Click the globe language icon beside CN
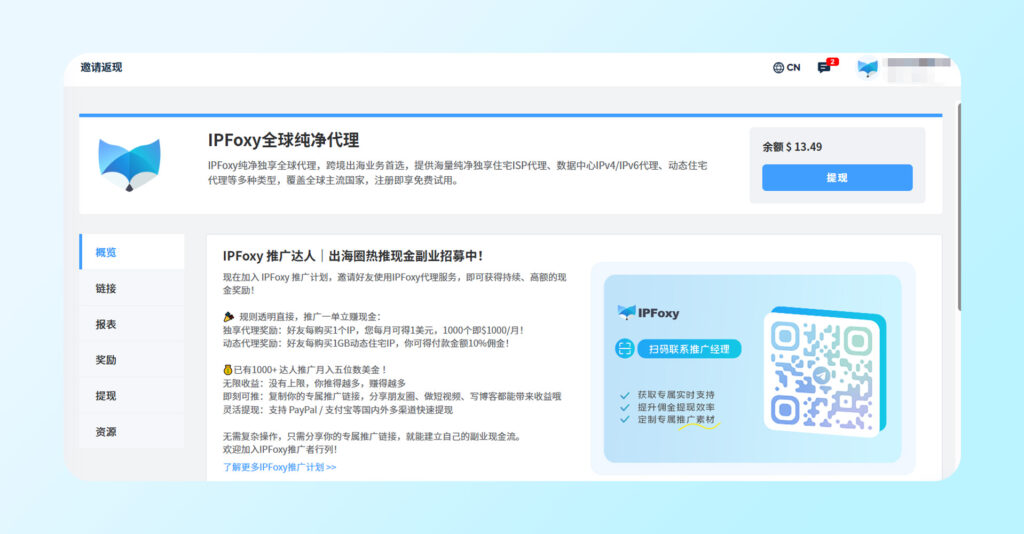The image size is (1024, 534). (x=779, y=68)
